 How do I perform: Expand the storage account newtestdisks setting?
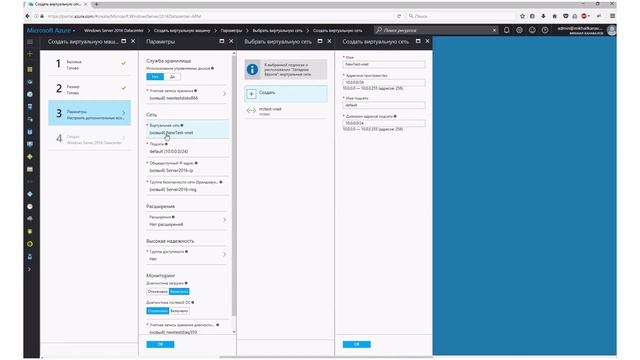tap(187, 94)
